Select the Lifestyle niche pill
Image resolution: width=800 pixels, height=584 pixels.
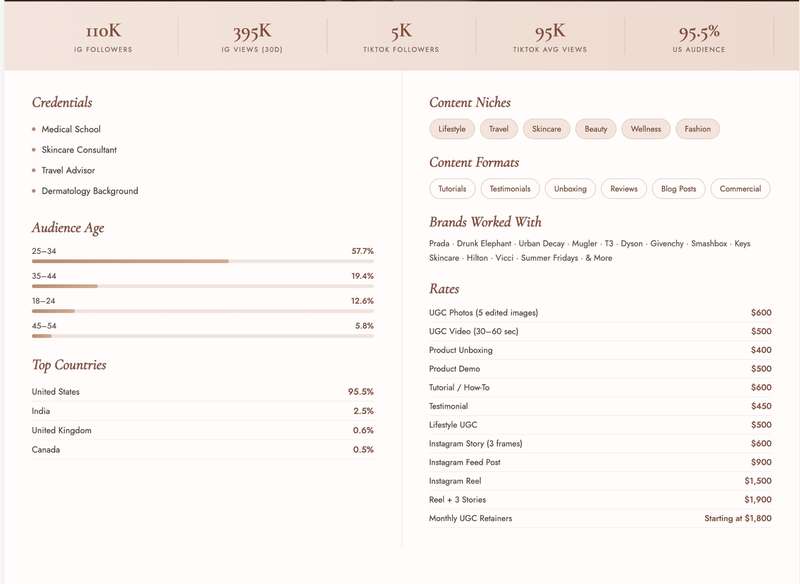pyautogui.click(x=452, y=129)
